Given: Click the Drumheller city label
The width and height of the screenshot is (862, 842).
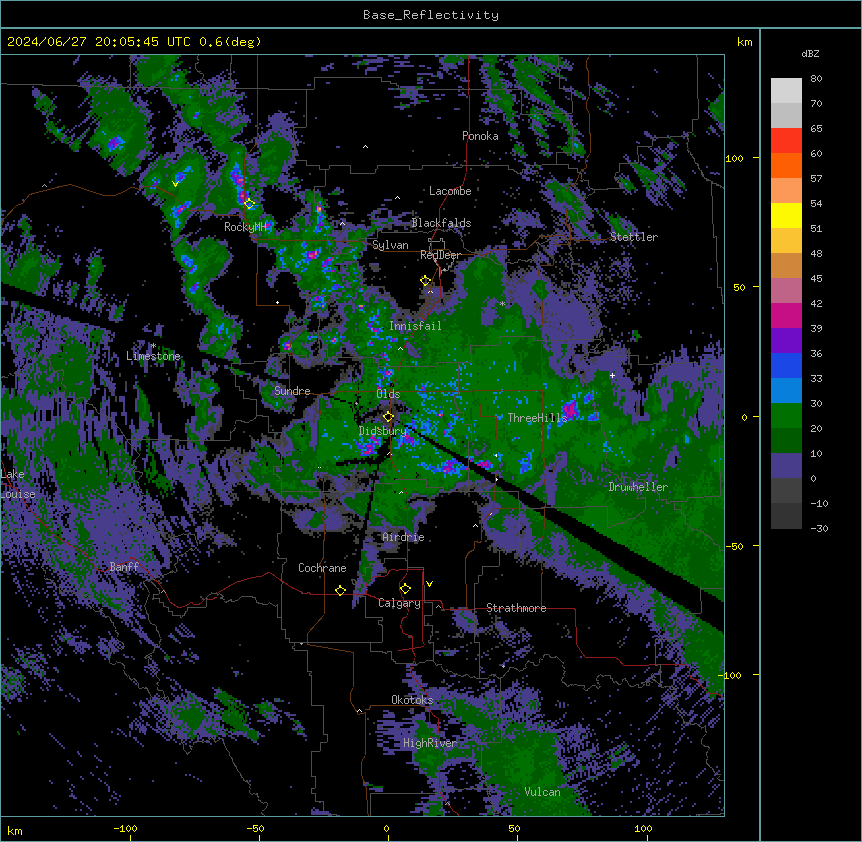Looking at the screenshot, I should (x=638, y=487).
